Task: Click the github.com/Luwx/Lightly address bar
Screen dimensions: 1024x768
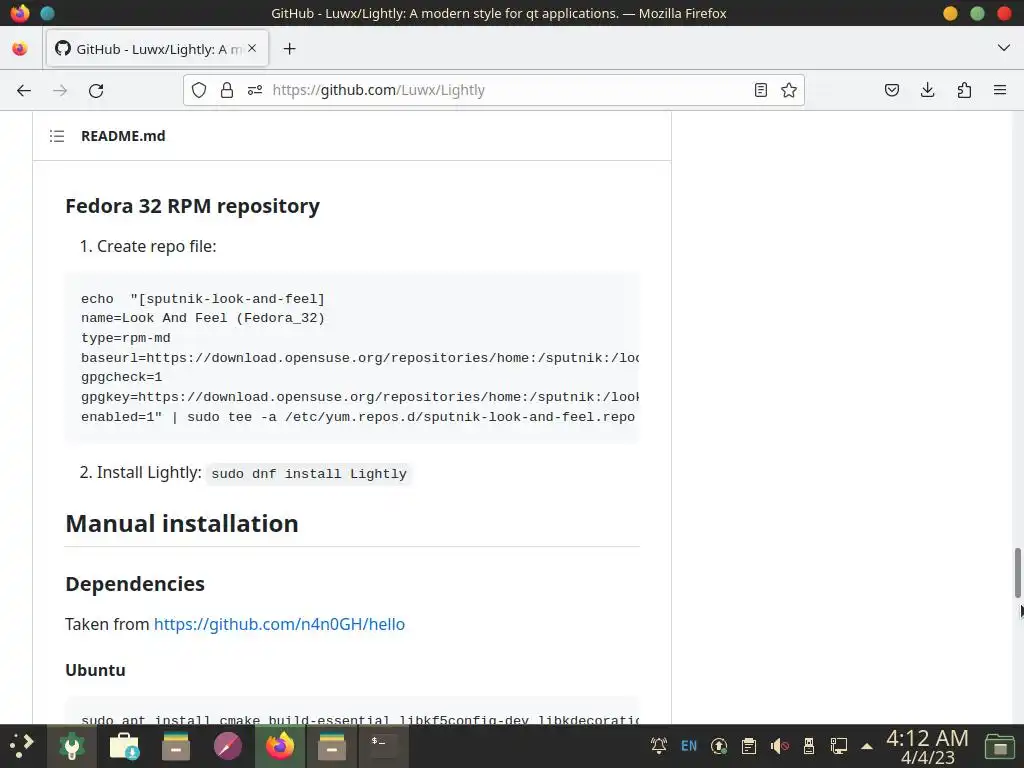Action: click(x=494, y=90)
